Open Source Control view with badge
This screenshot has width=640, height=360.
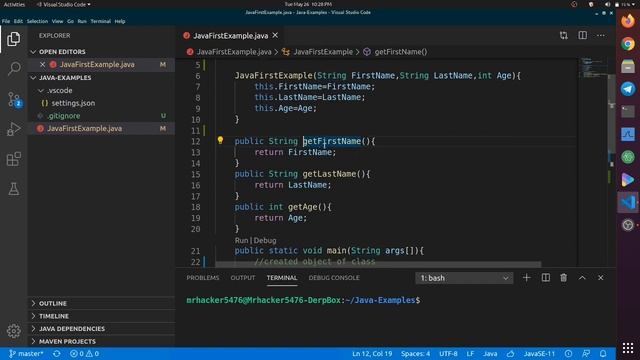[14, 99]
